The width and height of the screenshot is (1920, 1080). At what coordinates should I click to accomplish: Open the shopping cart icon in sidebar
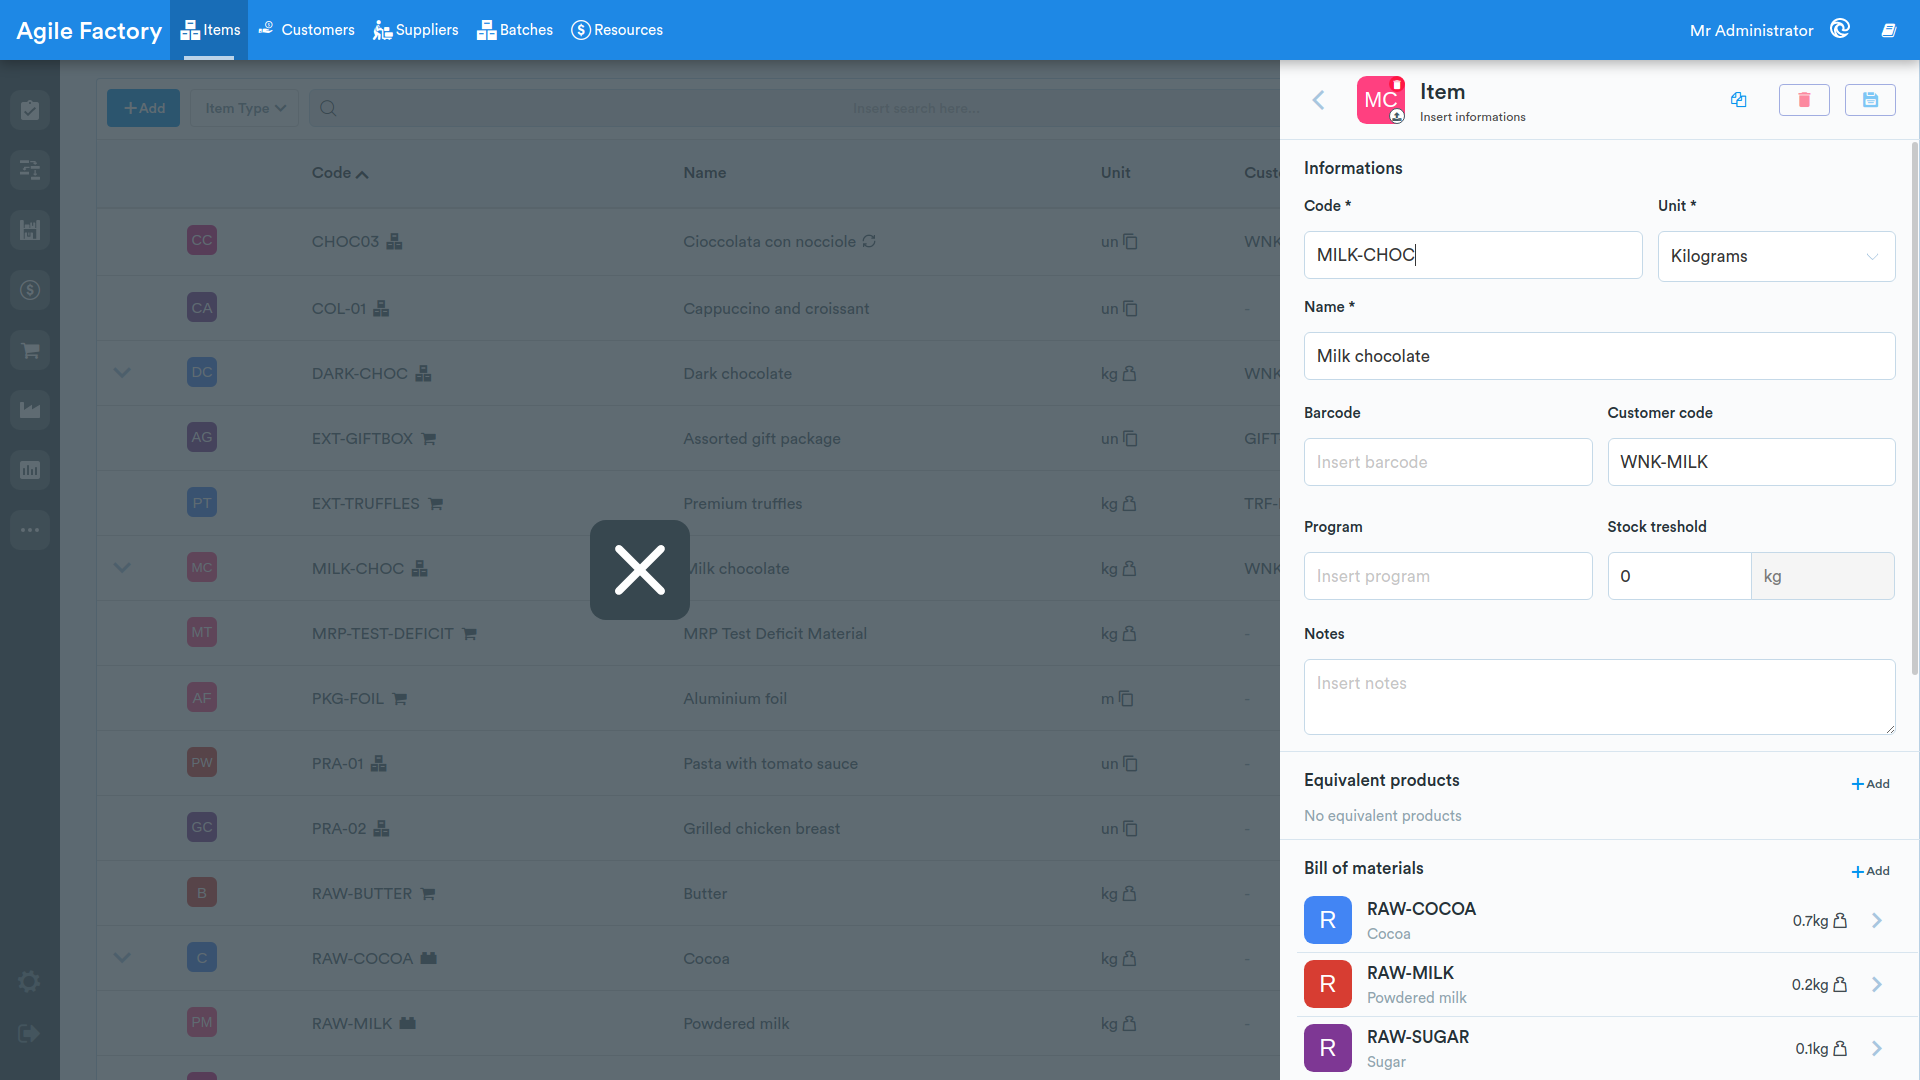click(x=30, y=350)
